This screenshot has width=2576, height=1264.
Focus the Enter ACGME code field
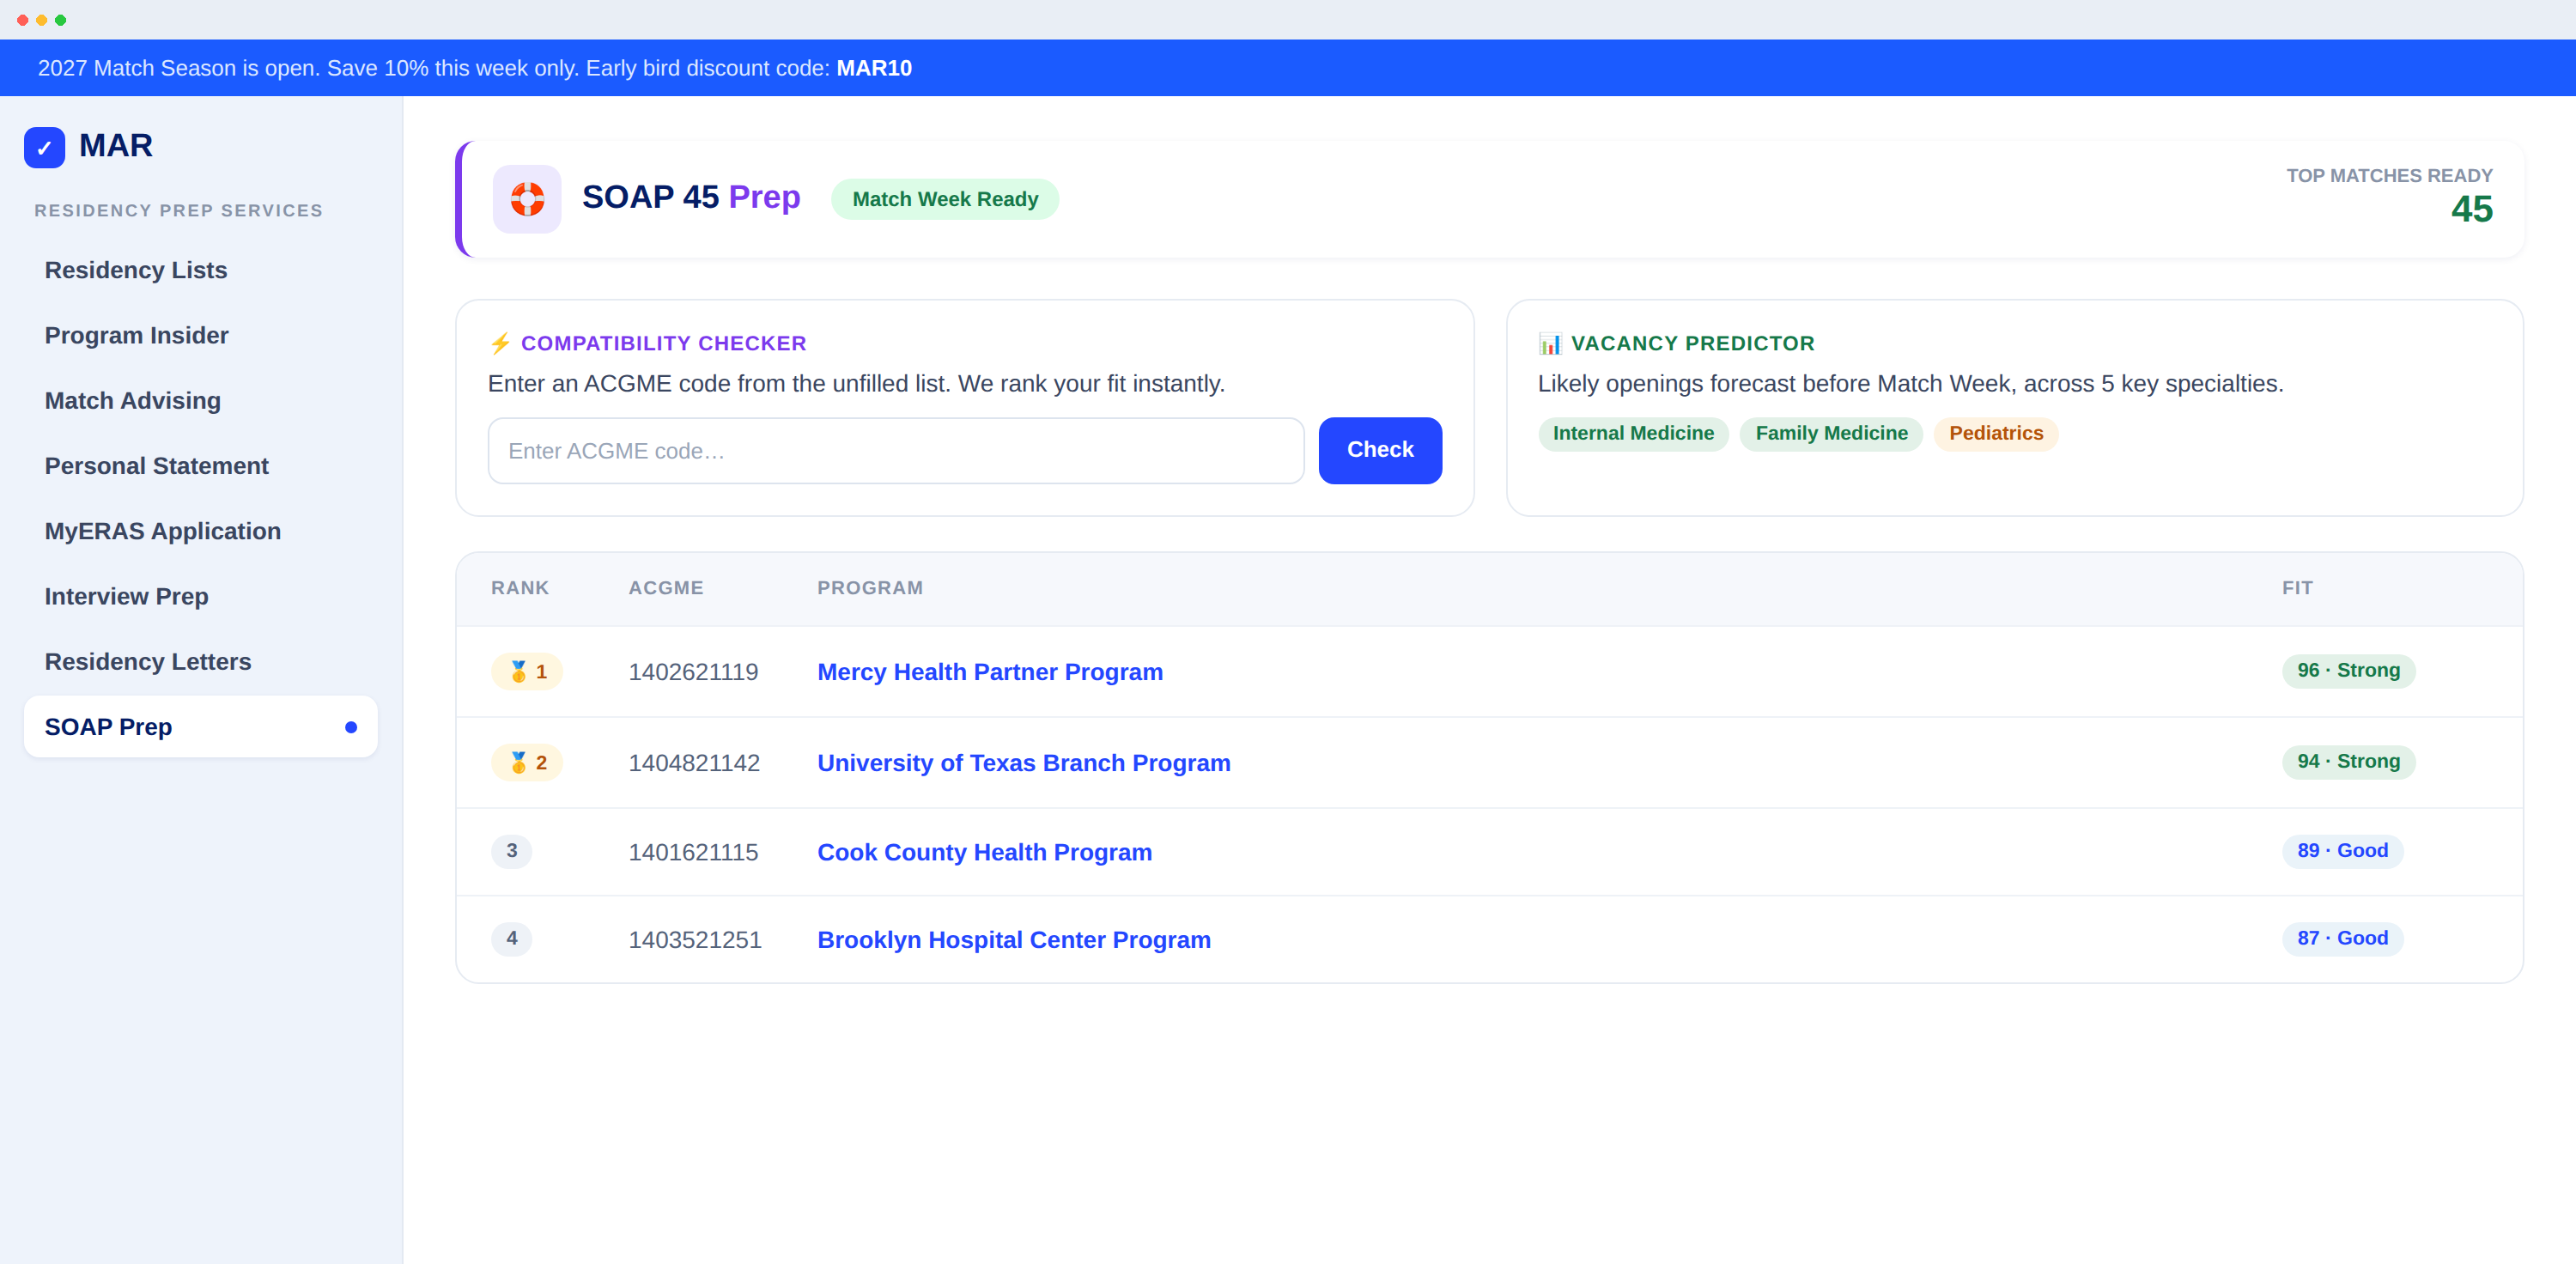click(896, 451)
